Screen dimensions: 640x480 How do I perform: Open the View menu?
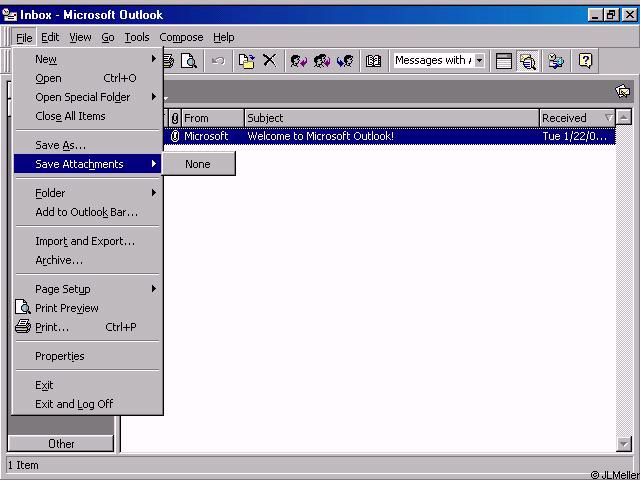[x=80, y=38]
